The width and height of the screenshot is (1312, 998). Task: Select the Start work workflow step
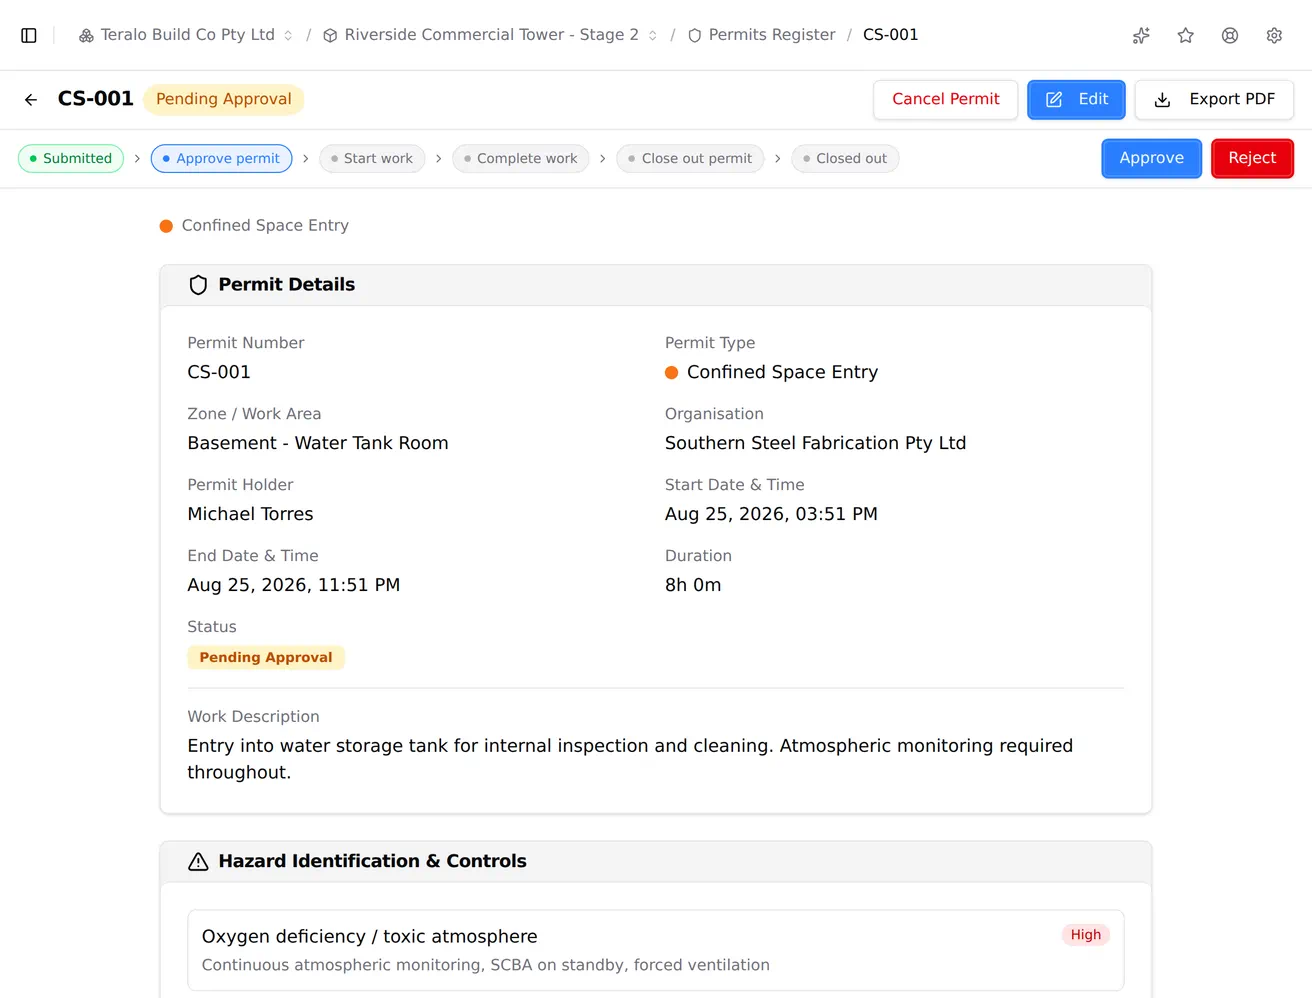click(372, 158)
